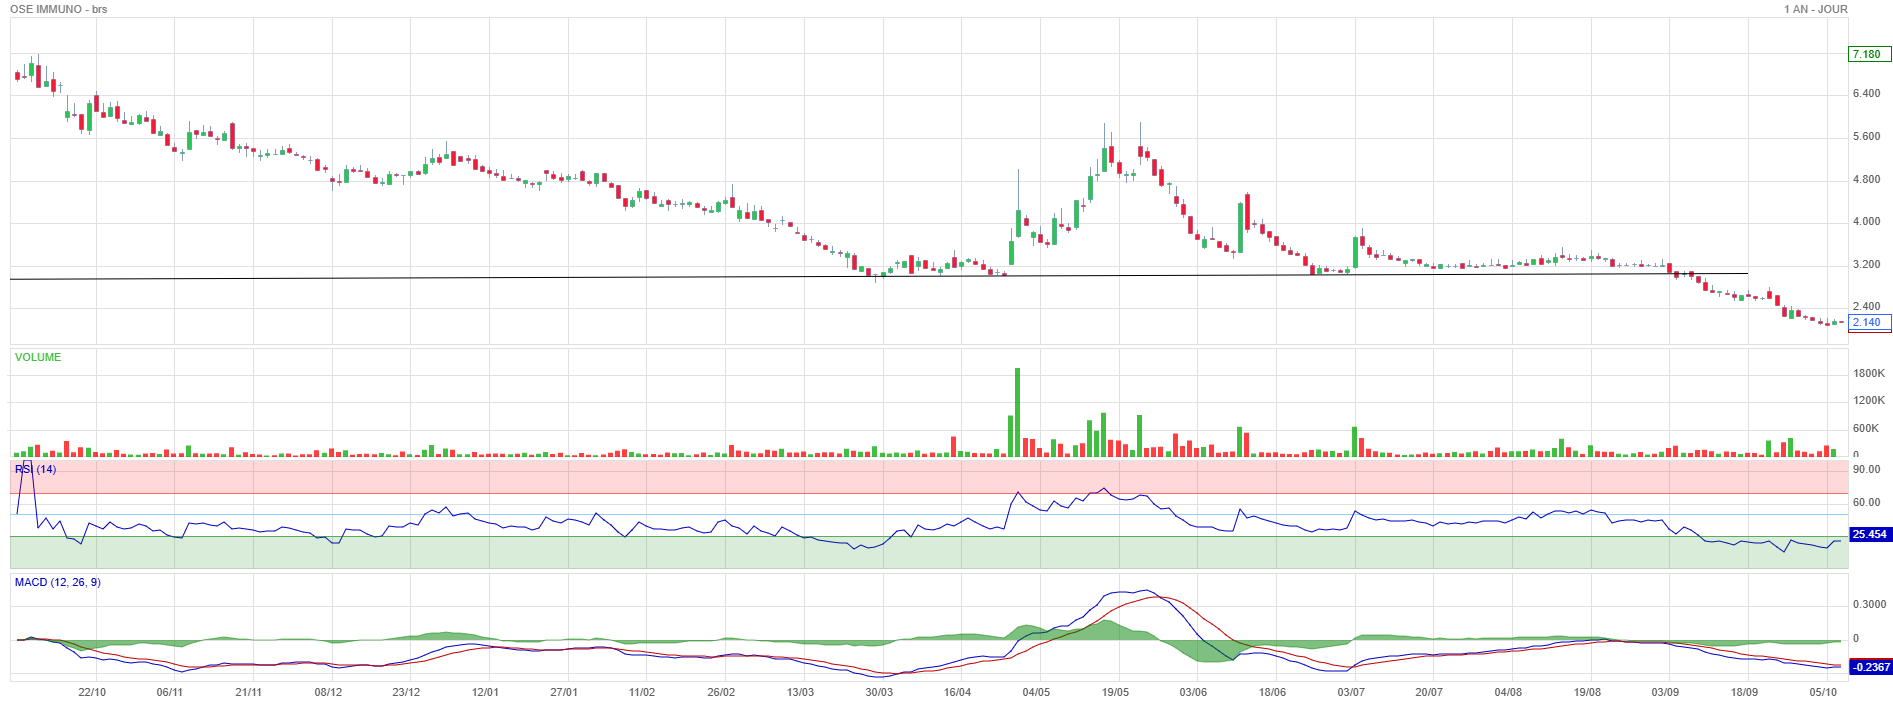Click the 1 AN - JOUR period label
The height and width of the screenshot is (702, 1893).
[x=1816, y=9]
